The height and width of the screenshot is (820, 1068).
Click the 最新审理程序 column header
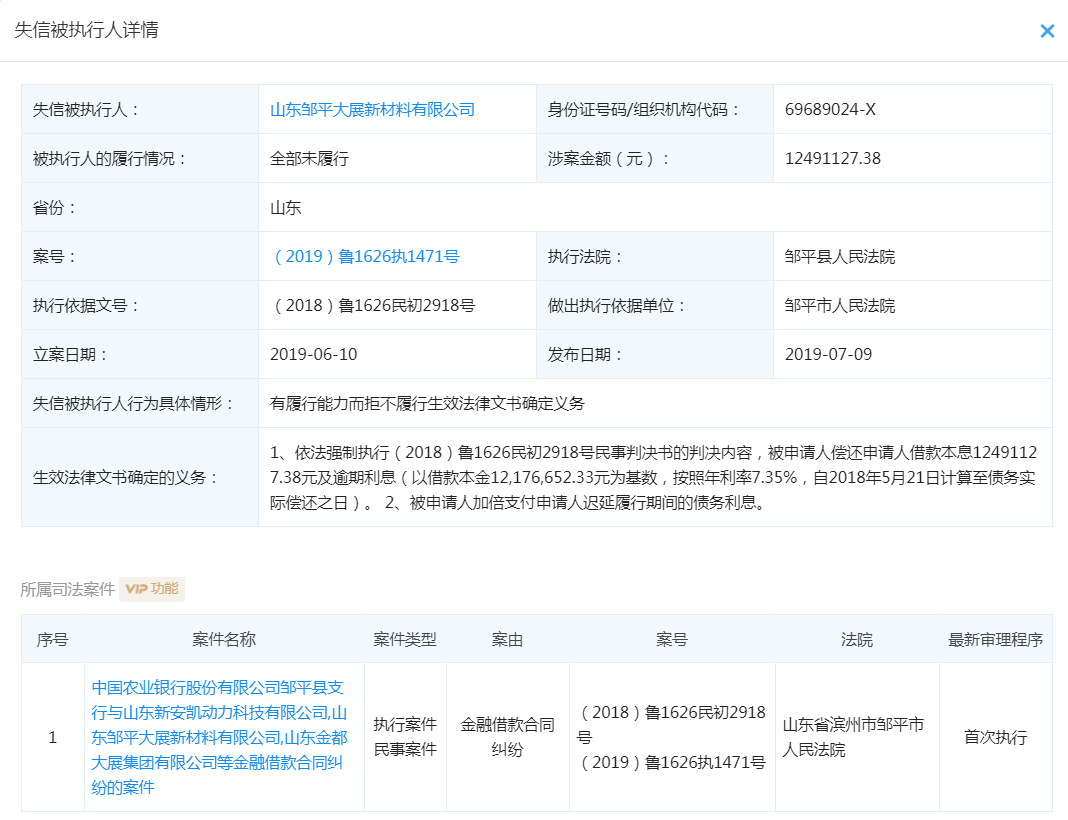click(x=995, y=639)
